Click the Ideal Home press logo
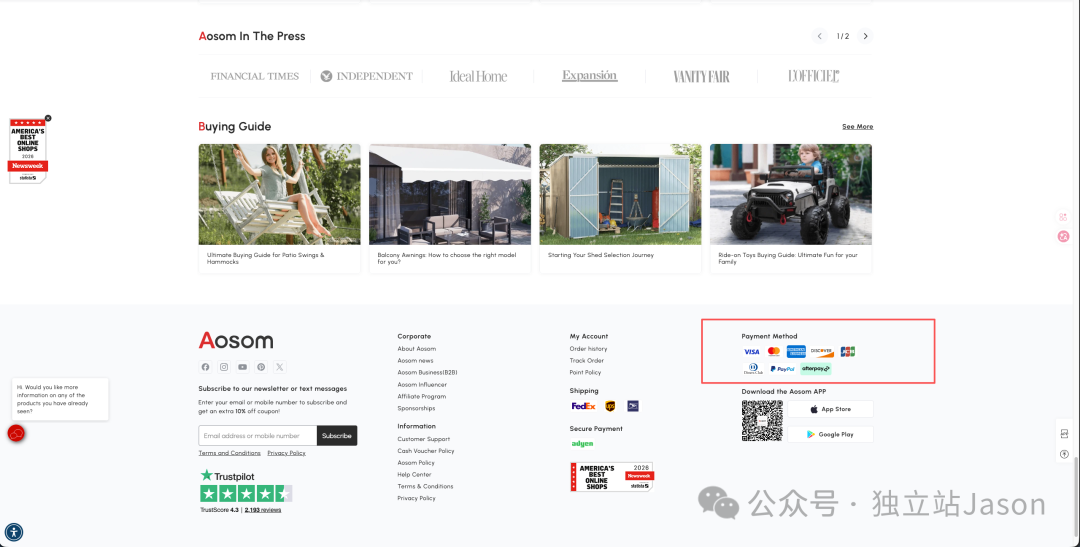This screenshot has height=547, width=1080. tap(478, 76)
